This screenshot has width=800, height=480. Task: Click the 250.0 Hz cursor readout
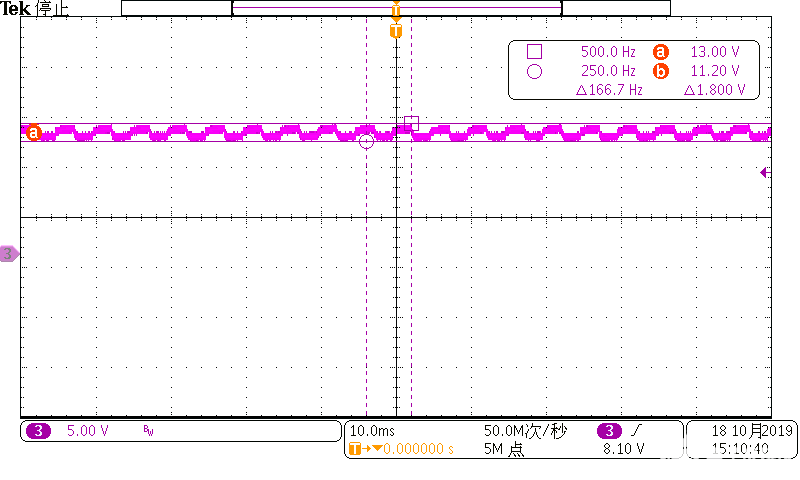[x=608, y=71]
